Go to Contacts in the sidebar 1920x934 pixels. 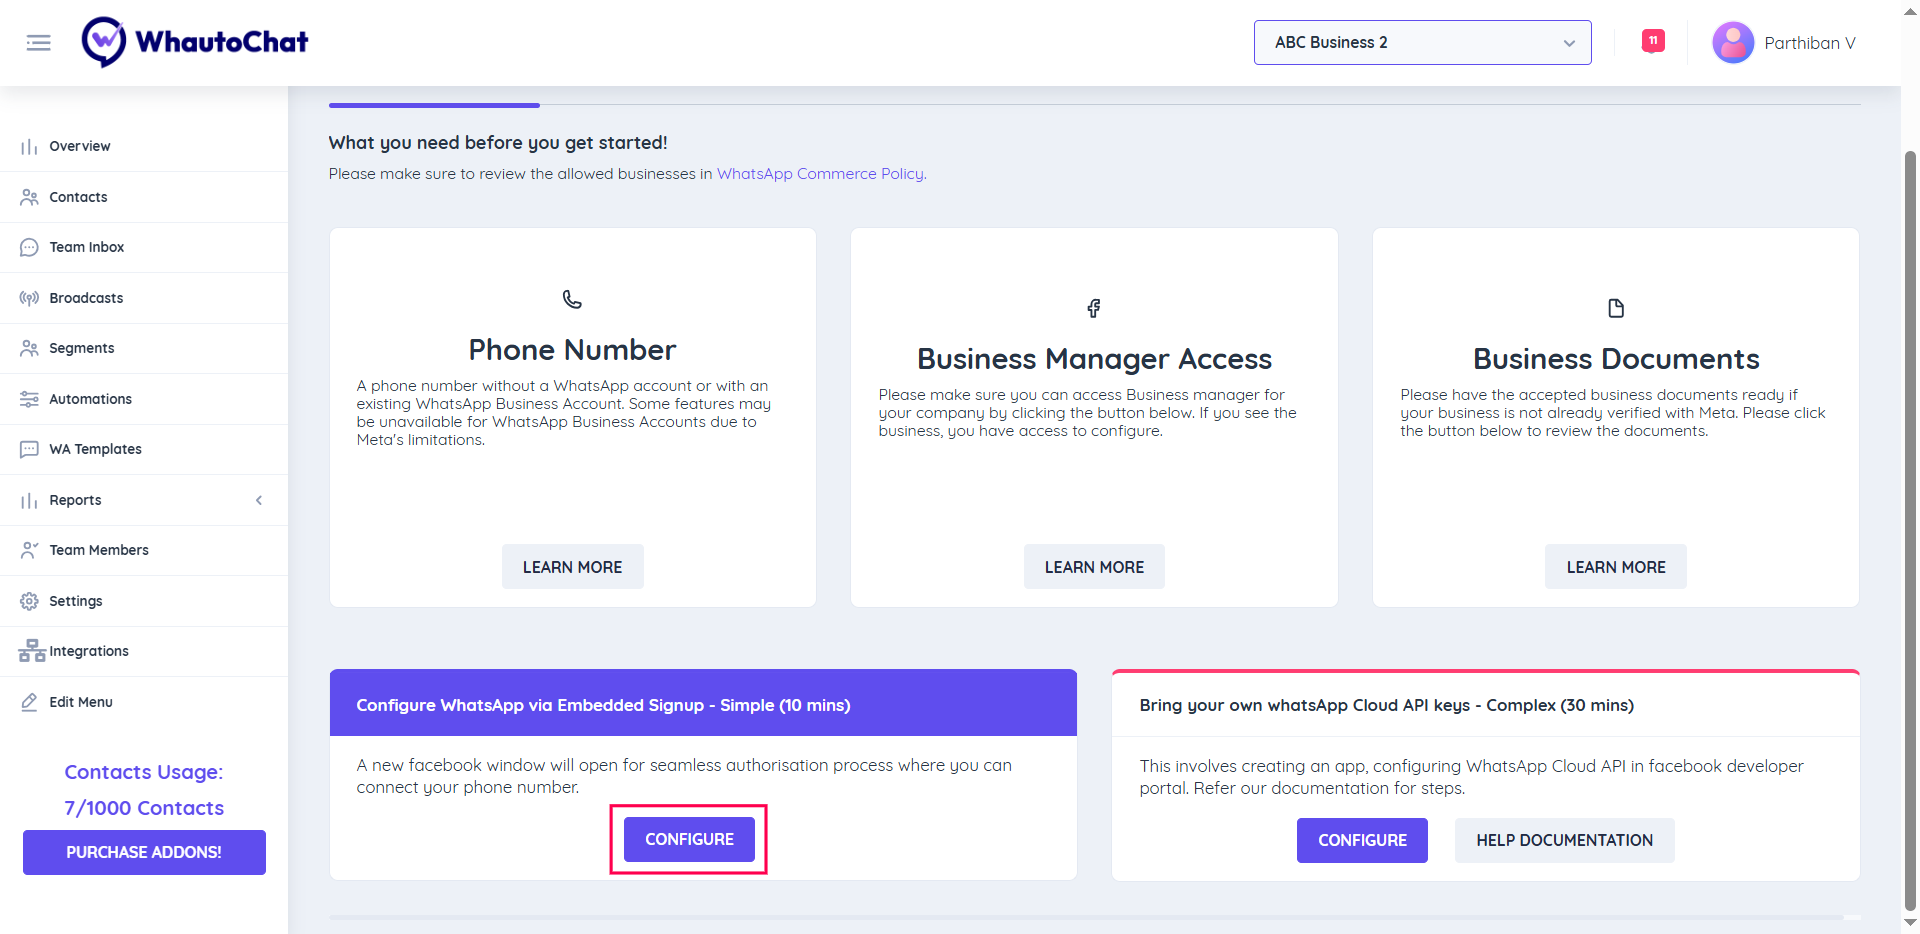click(144, 197)
